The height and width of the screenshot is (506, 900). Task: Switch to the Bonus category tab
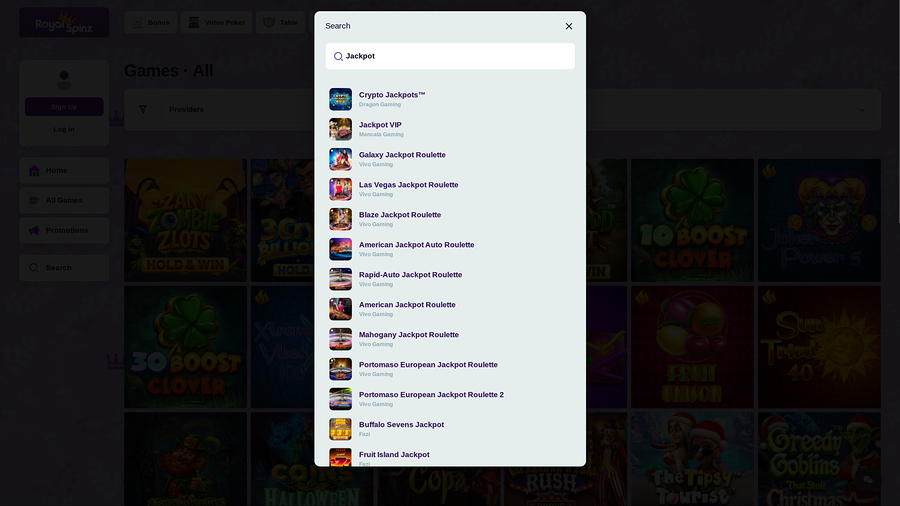pos(151,22)
